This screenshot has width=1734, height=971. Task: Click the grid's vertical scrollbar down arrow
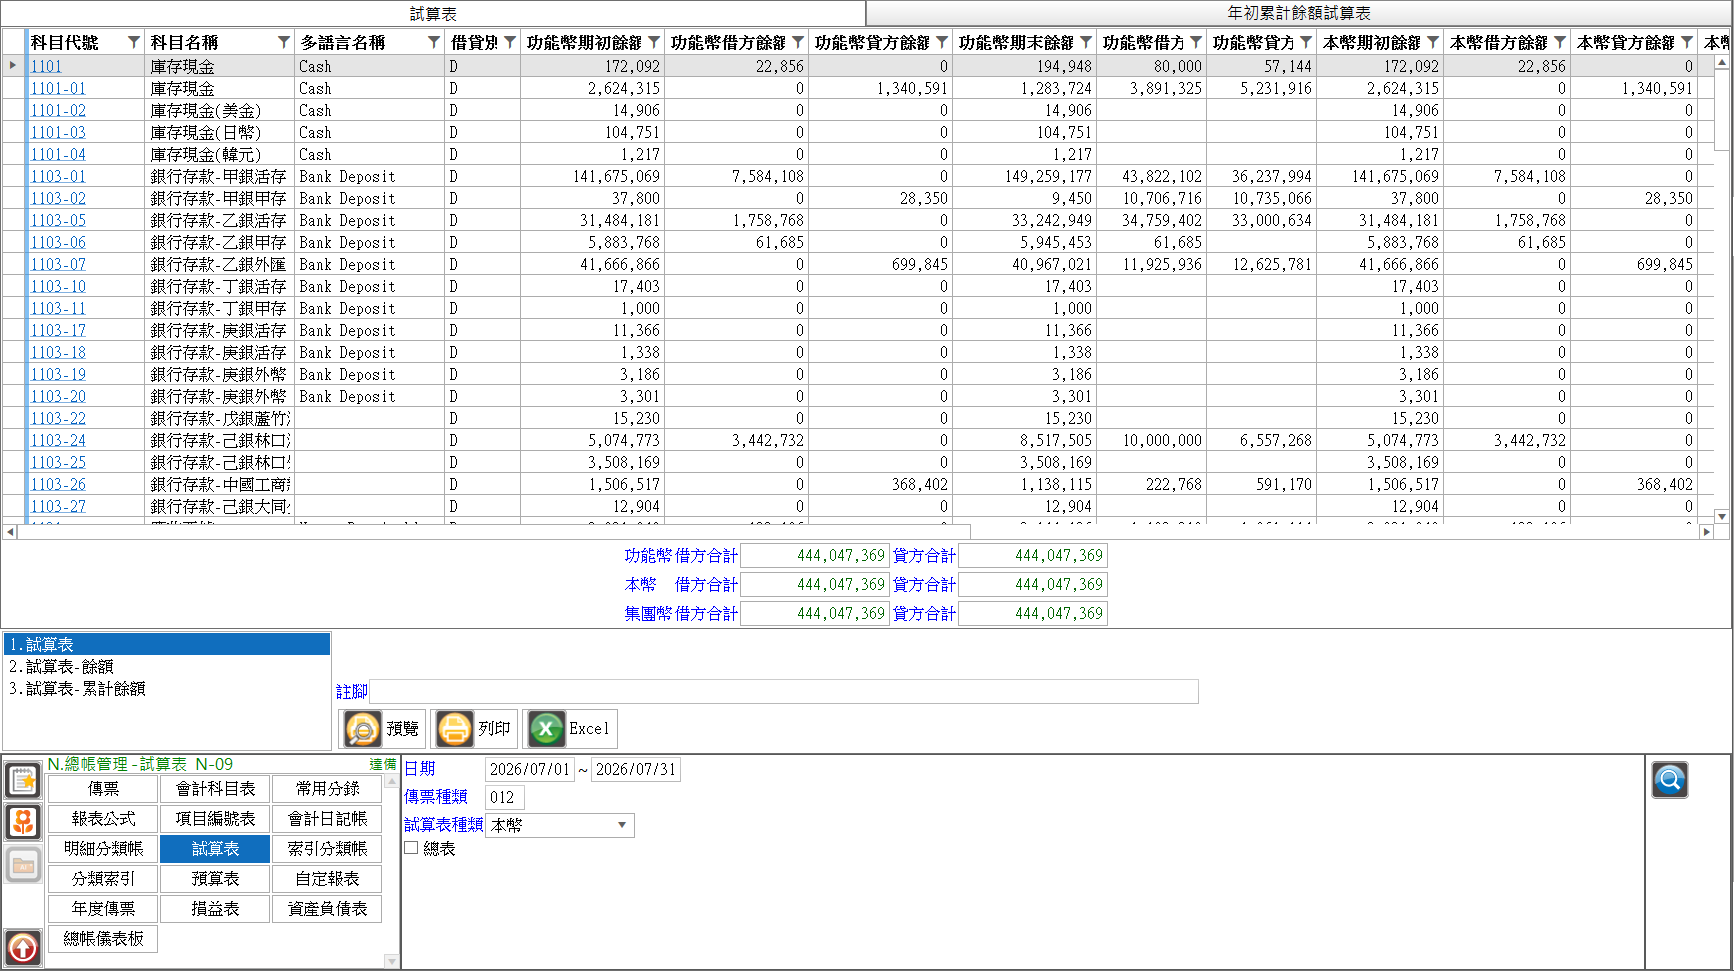tap(1722, 516)
